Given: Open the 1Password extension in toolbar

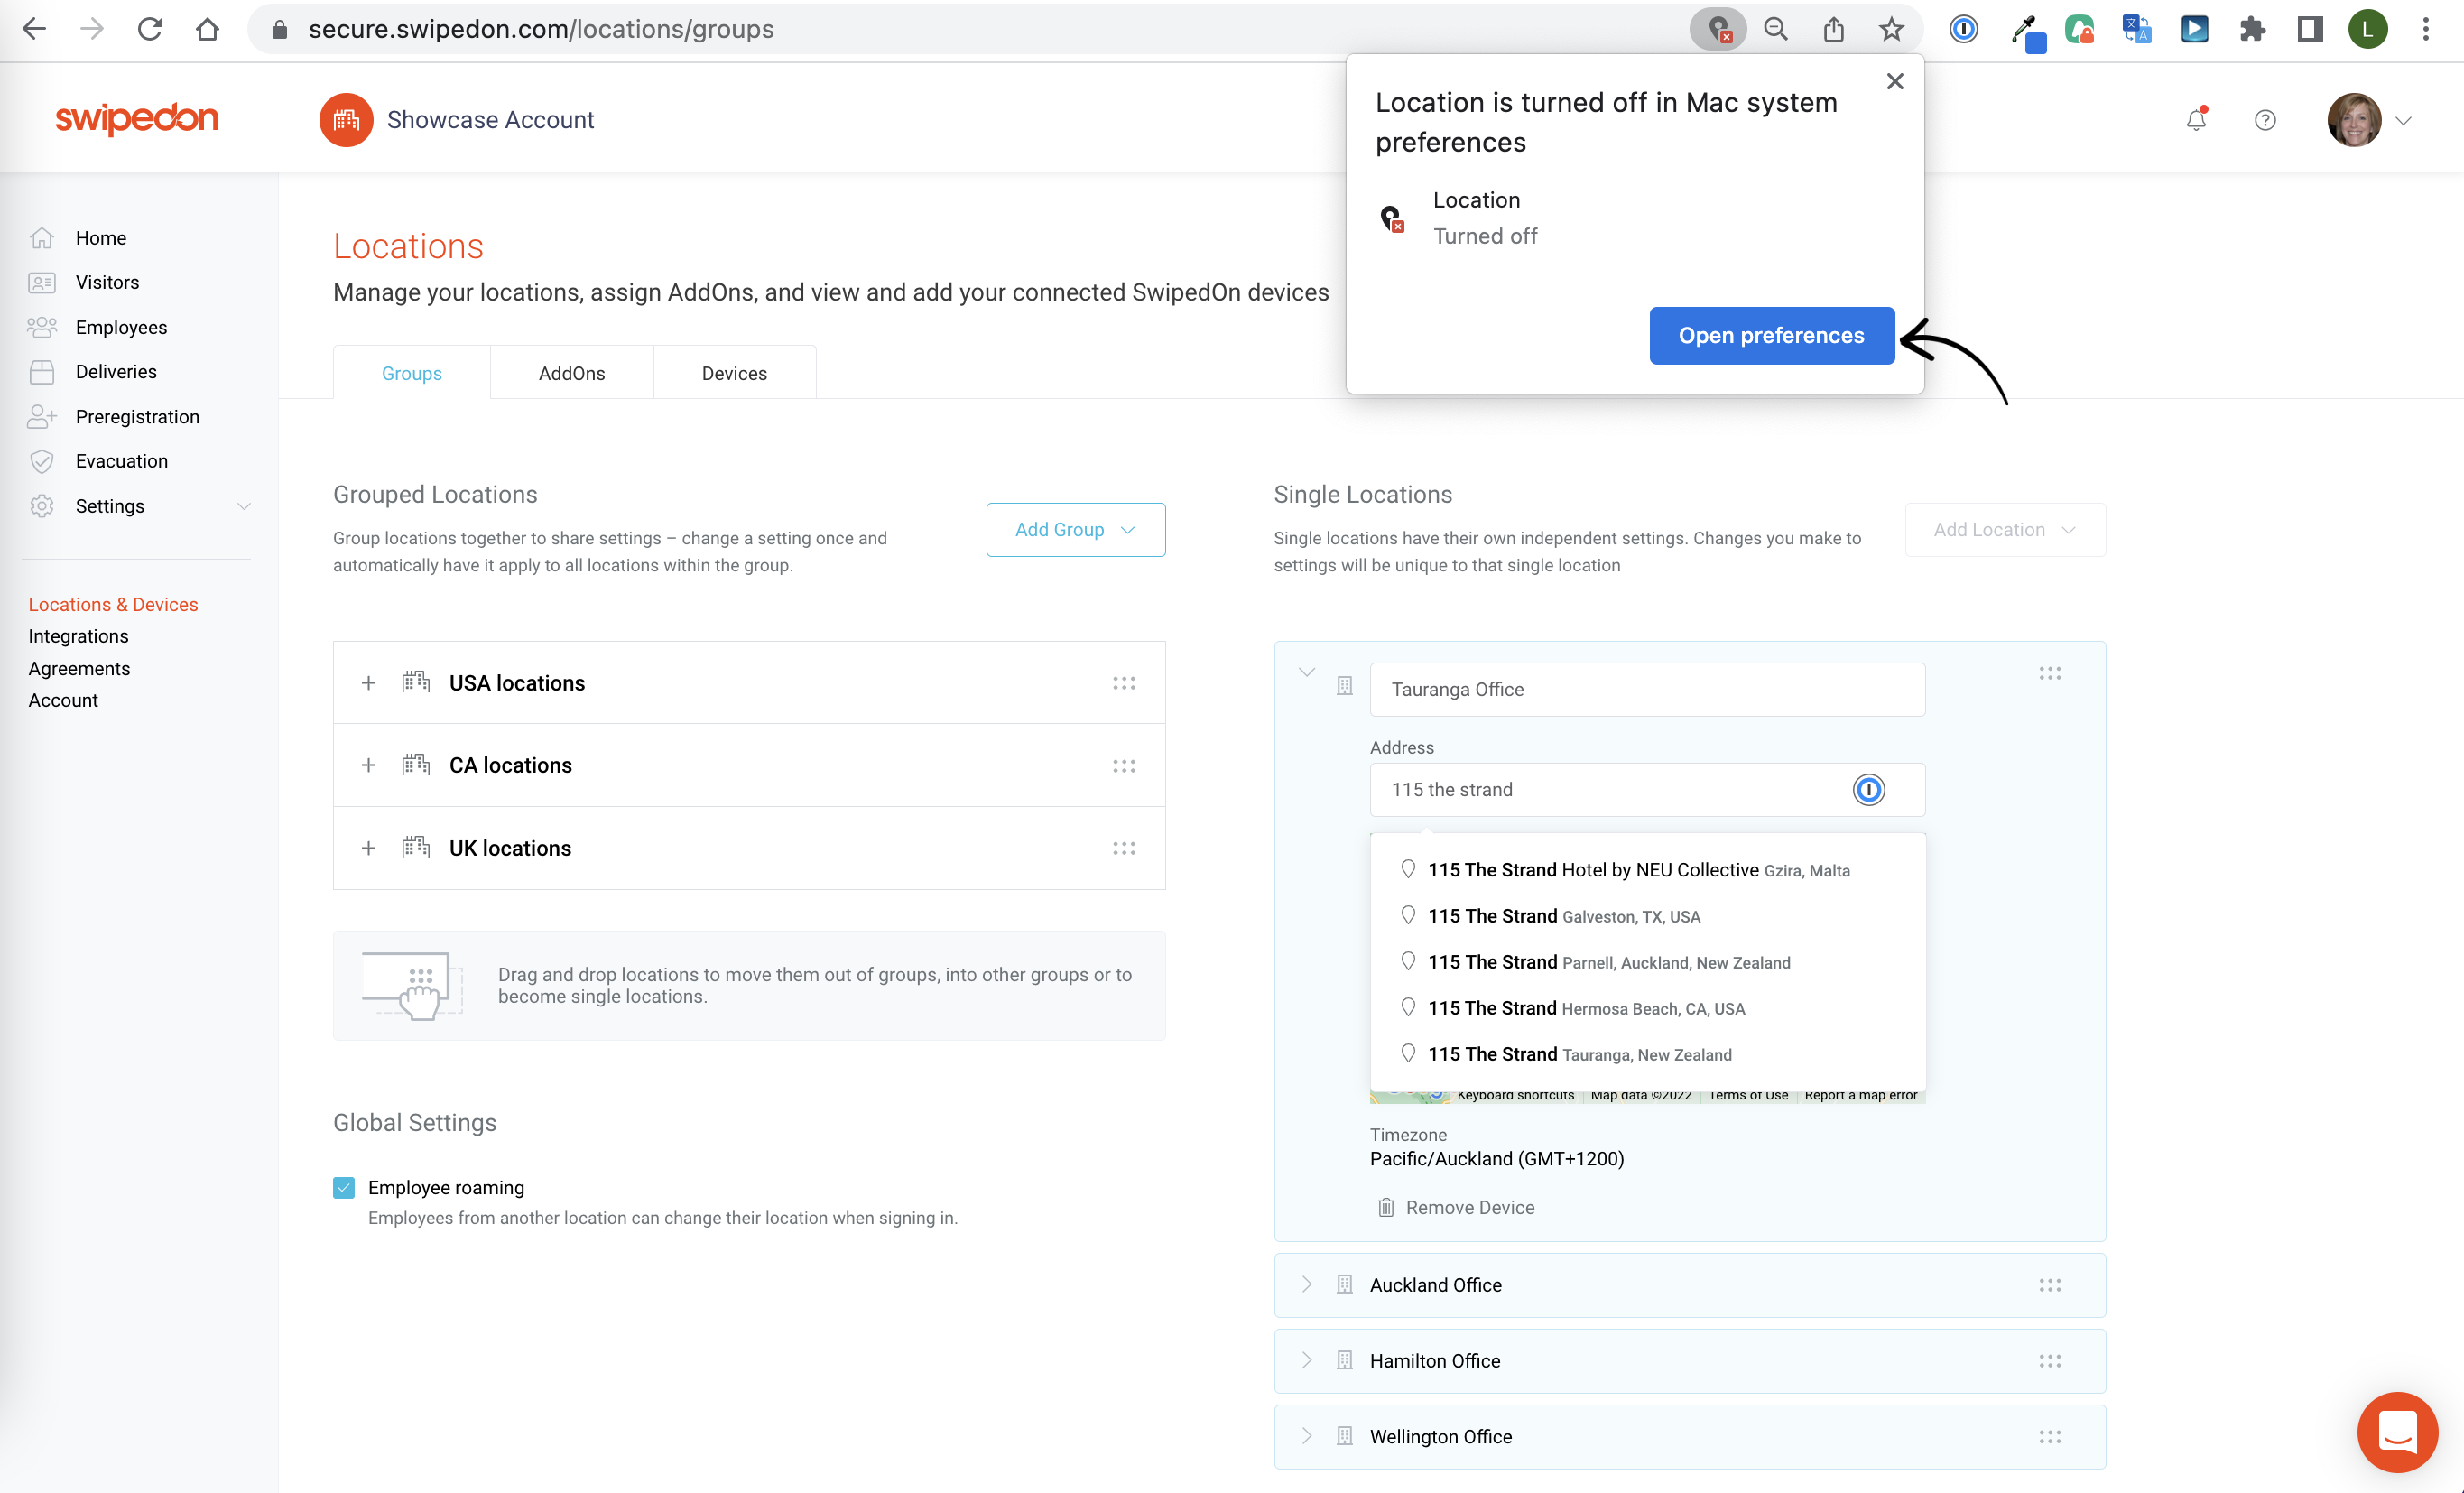Looking at the screenshot, I should tap(1964, 29).
